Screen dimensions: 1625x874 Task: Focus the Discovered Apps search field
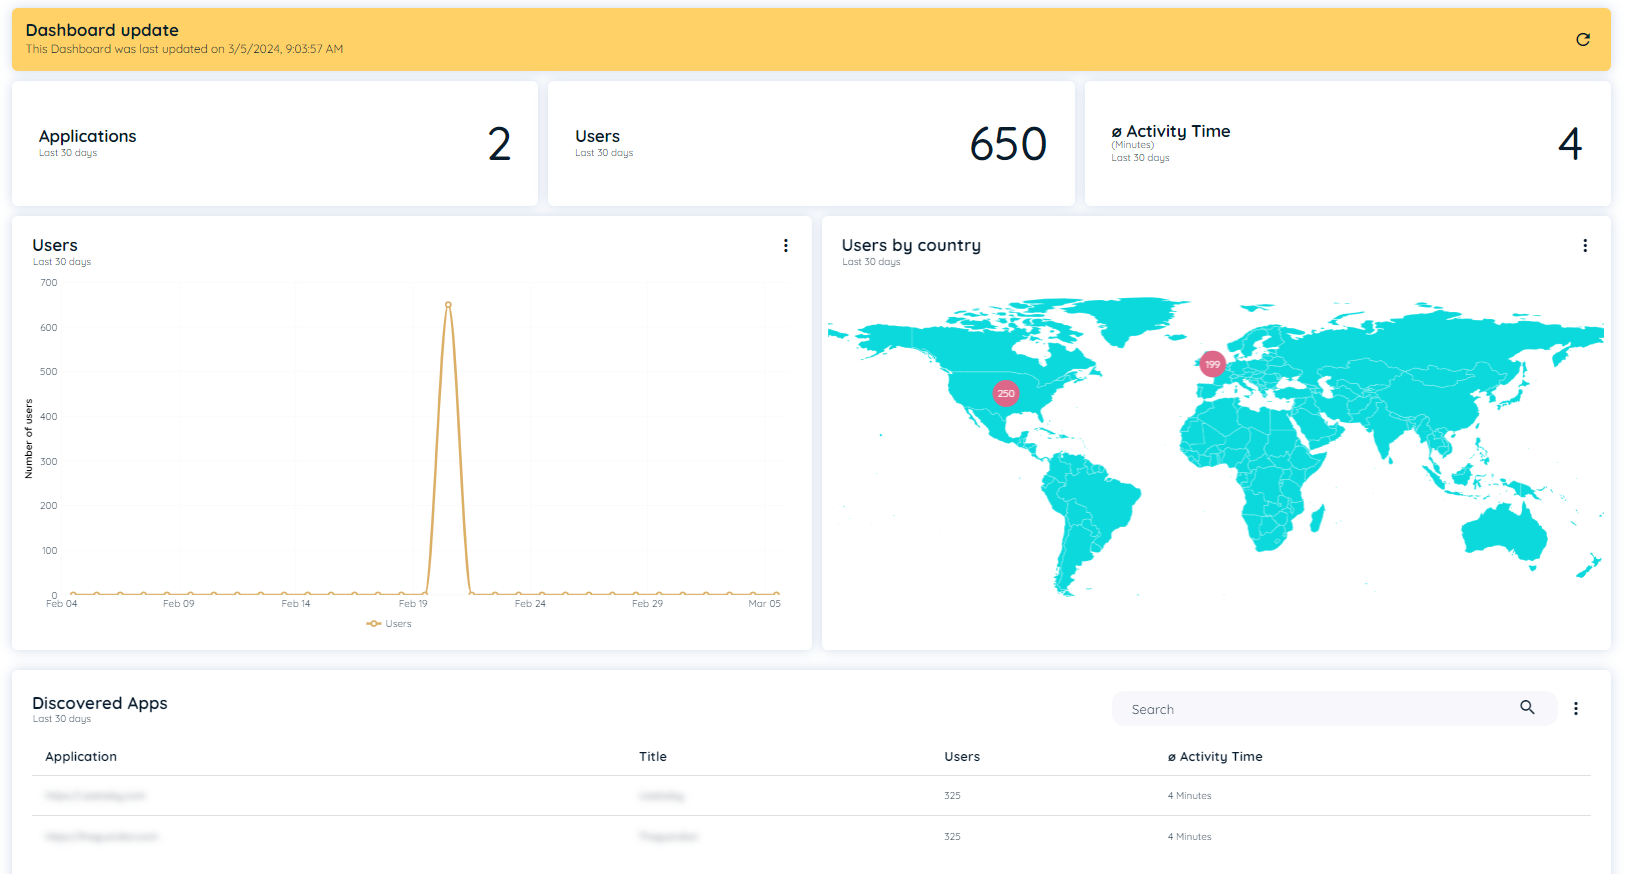coord(1334,709)
